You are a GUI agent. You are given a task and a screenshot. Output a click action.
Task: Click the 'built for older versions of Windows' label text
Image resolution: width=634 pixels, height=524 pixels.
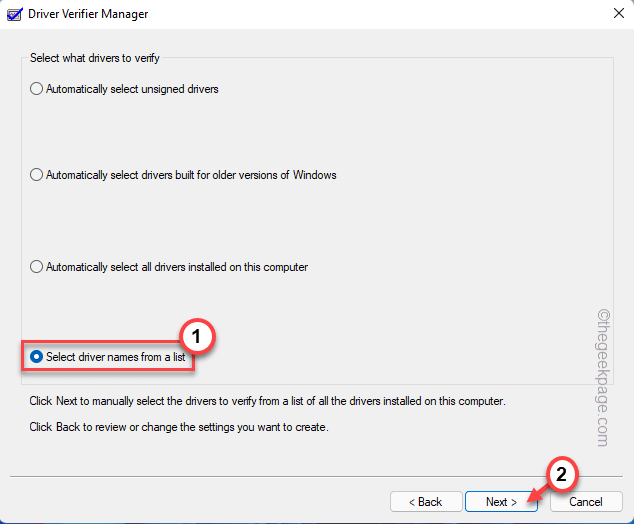click(x=191, y=175)
